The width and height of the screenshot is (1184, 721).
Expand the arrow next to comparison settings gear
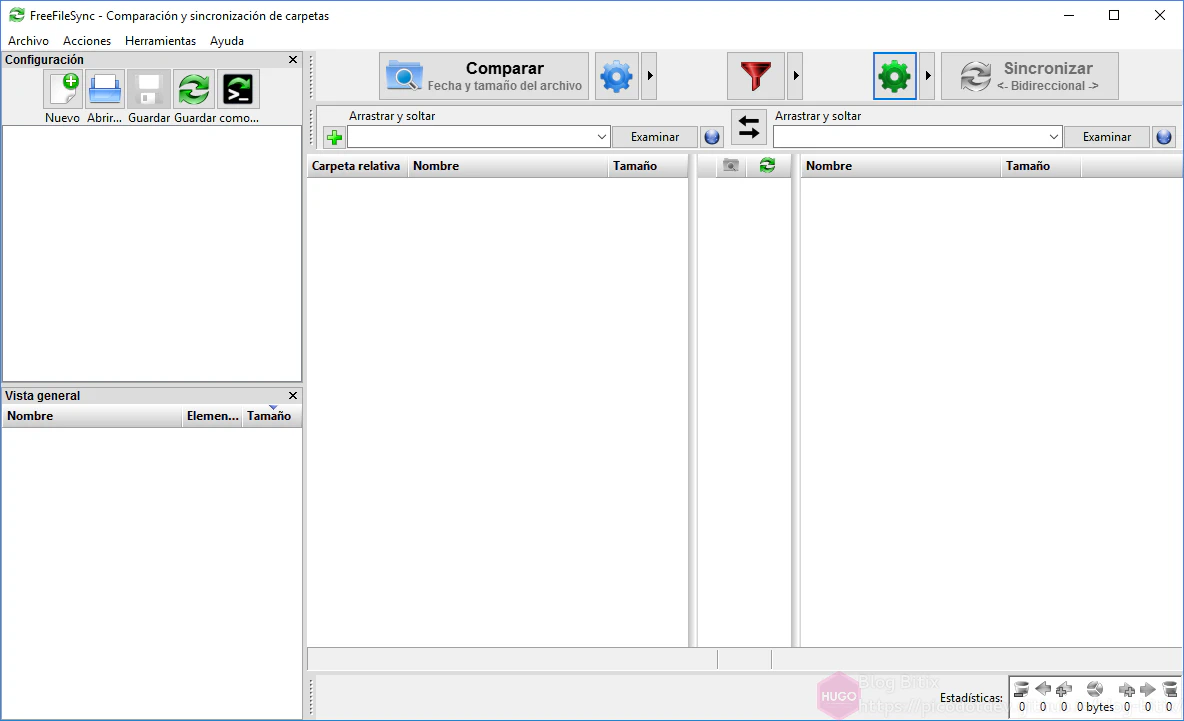coord(649,77)
